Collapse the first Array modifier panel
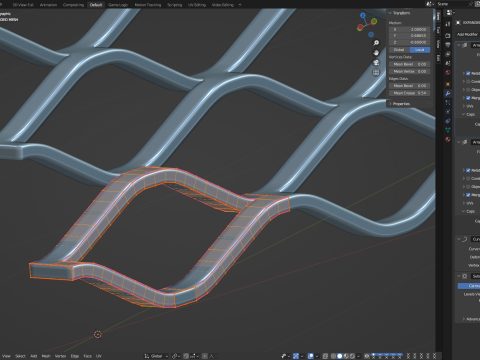480x360 pixels. (x=459, y=45)
